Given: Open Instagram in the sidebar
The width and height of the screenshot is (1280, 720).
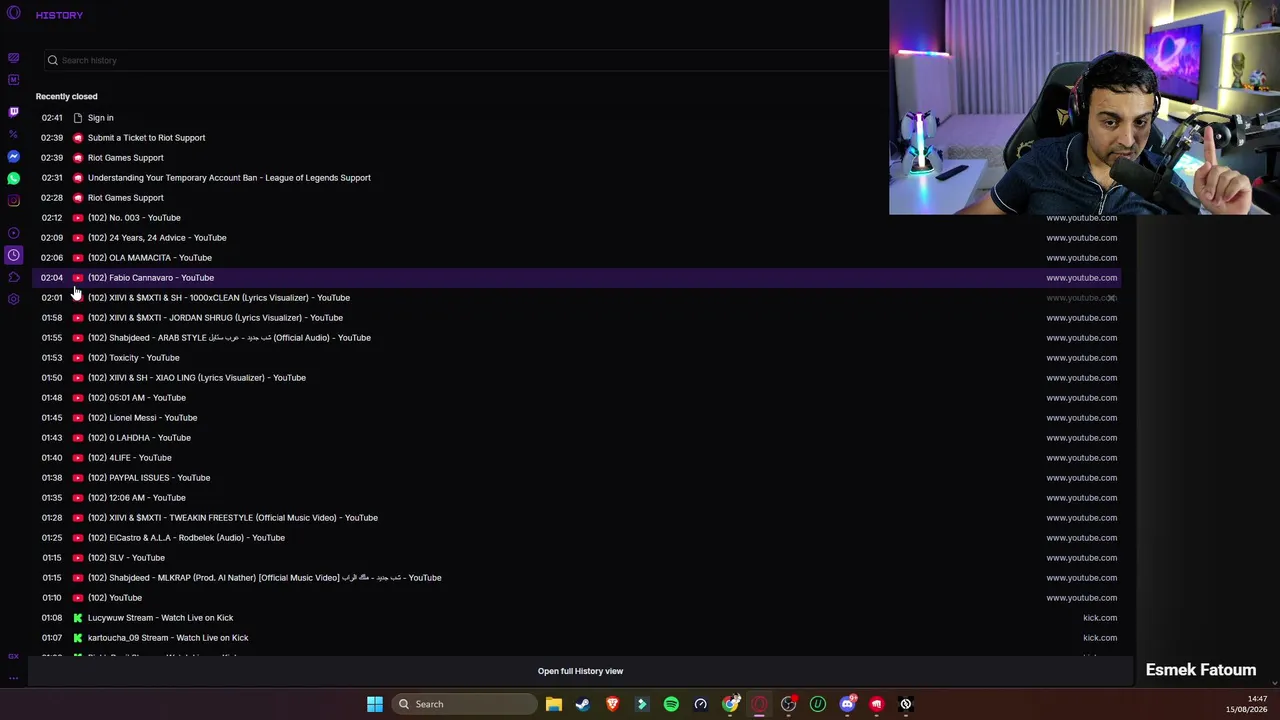Looking at the screenshot, I should [x=13, y=201].
